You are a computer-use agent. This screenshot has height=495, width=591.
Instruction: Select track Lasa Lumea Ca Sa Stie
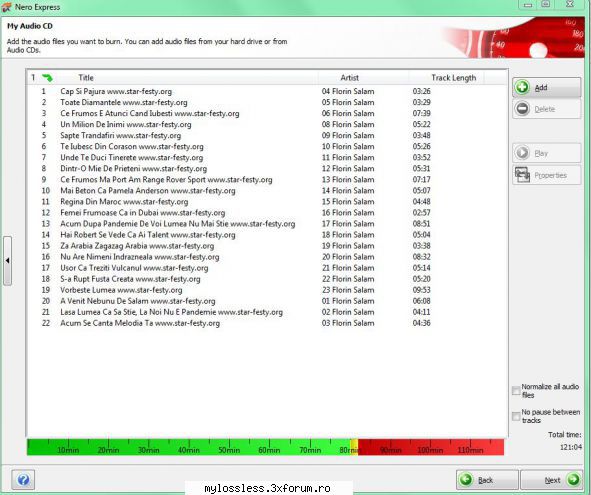171,312
